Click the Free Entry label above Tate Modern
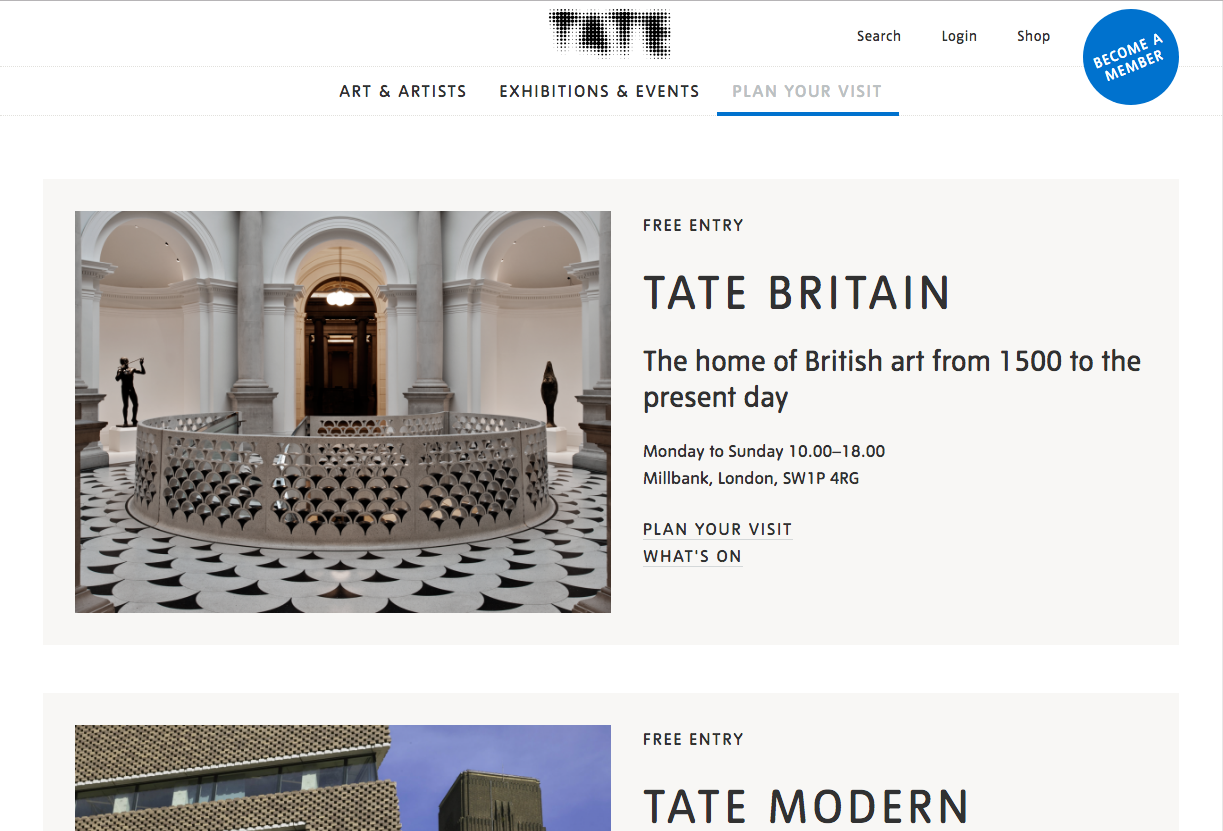The width and height of the screenshot is (1223, 831). 693,739
